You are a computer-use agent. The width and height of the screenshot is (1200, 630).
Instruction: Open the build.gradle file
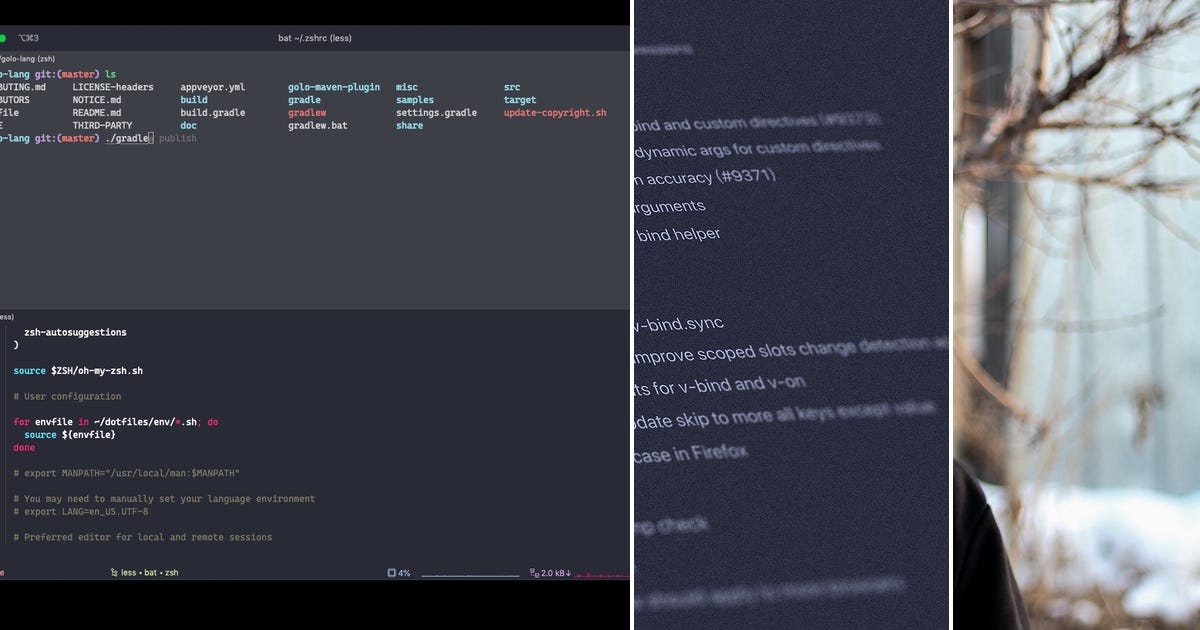pyautogui.click(x=213, y=112)
